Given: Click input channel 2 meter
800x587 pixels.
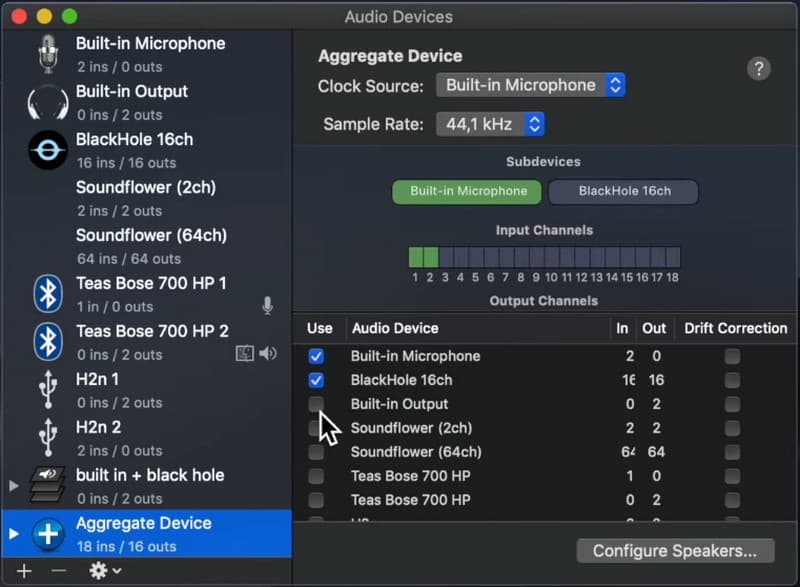Looking at the screenshot, I should coord(431,257).
